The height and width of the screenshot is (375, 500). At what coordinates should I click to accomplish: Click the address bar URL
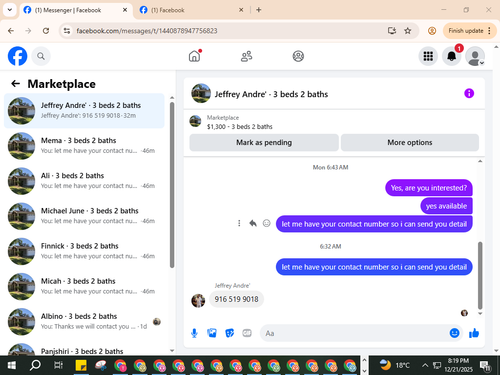(147, 31)
